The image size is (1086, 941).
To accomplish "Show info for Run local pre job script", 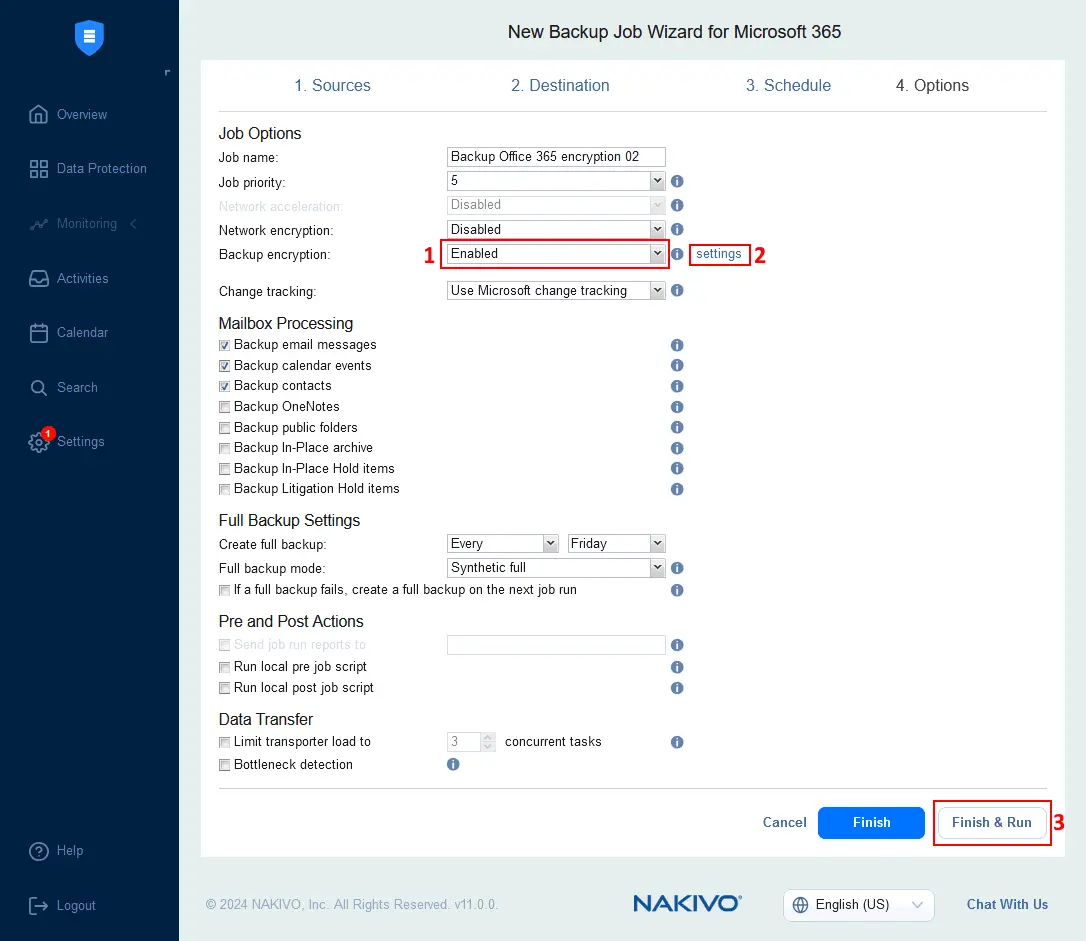I will point(677,667).
